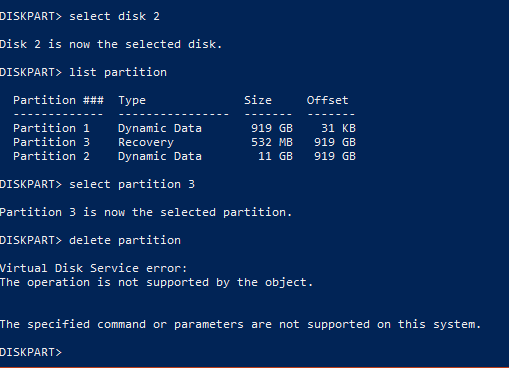Click the 'Virtual Disk Service error:' line
The height and width of the screenshot is (368, 509).
coord(94,268)
